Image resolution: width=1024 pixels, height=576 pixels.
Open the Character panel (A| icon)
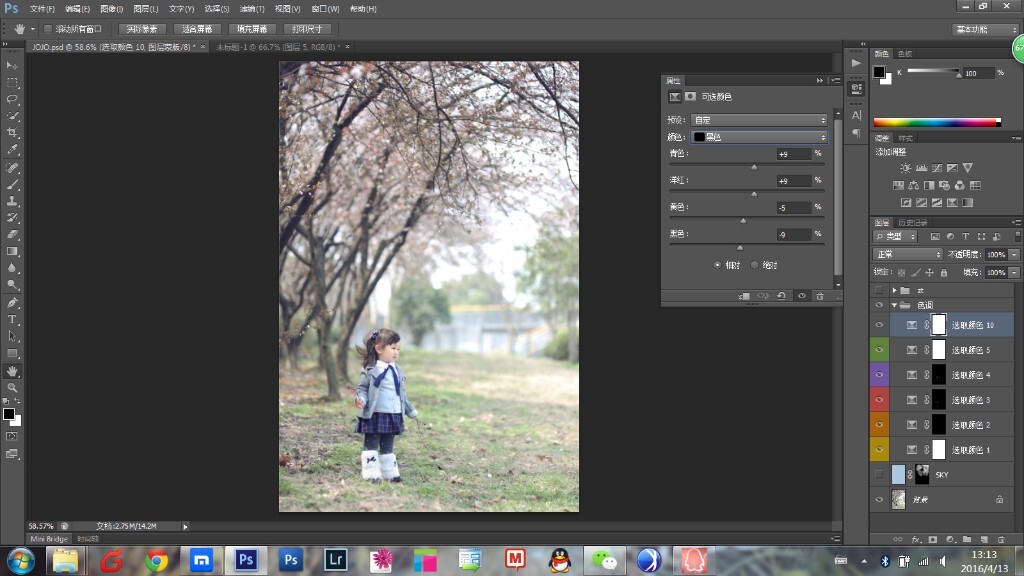(856, 116)
